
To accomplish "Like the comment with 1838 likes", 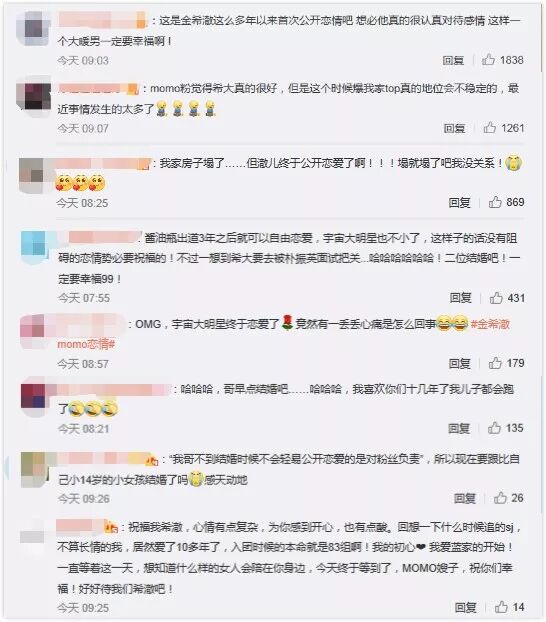I will (488, 60).
